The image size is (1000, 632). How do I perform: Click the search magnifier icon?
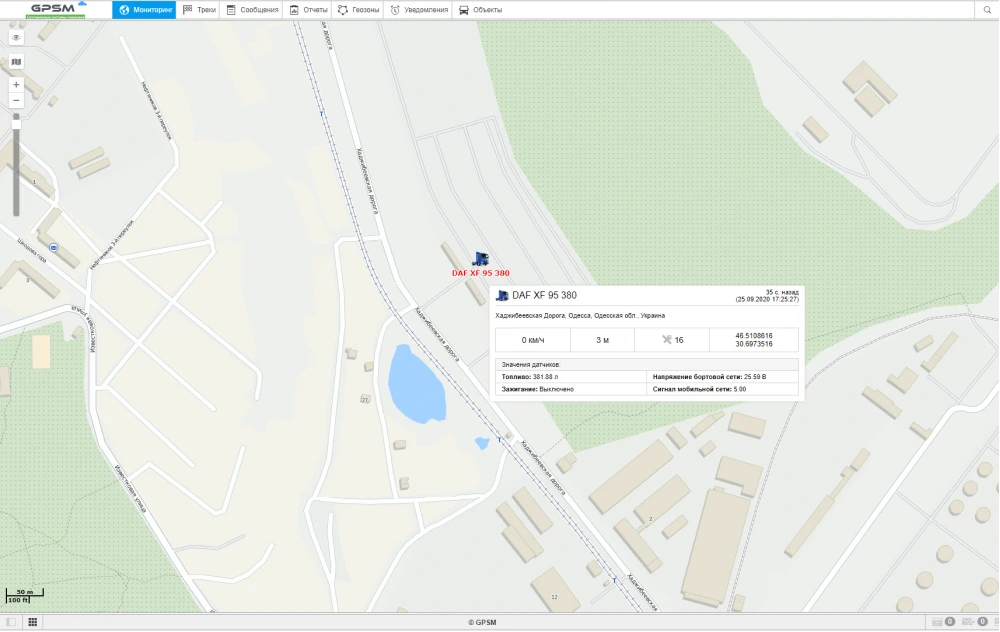click(986, 10)
